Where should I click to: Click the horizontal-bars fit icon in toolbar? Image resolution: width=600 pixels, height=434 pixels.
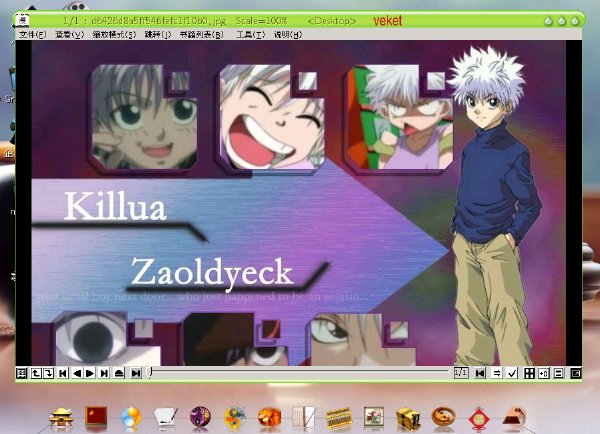[x=558, y=373]
